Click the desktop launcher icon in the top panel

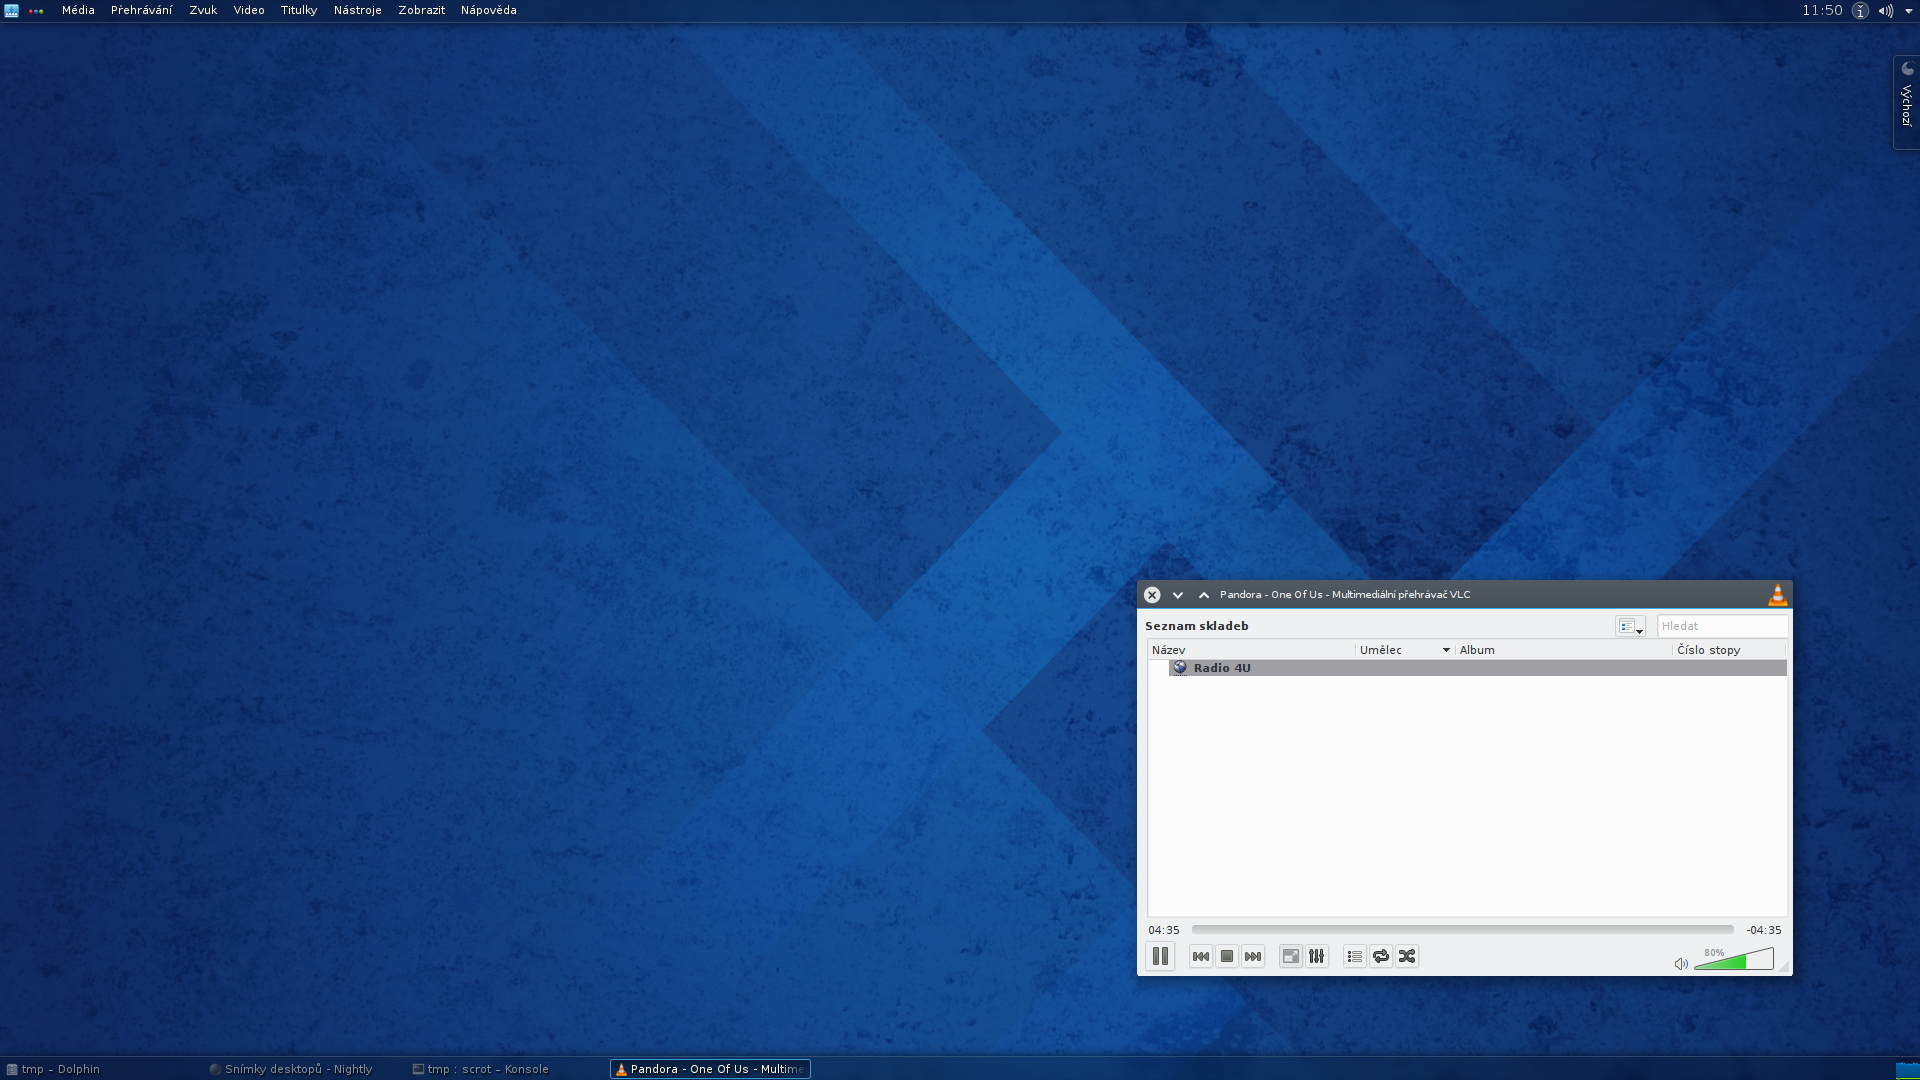click(x=12, y=10)
